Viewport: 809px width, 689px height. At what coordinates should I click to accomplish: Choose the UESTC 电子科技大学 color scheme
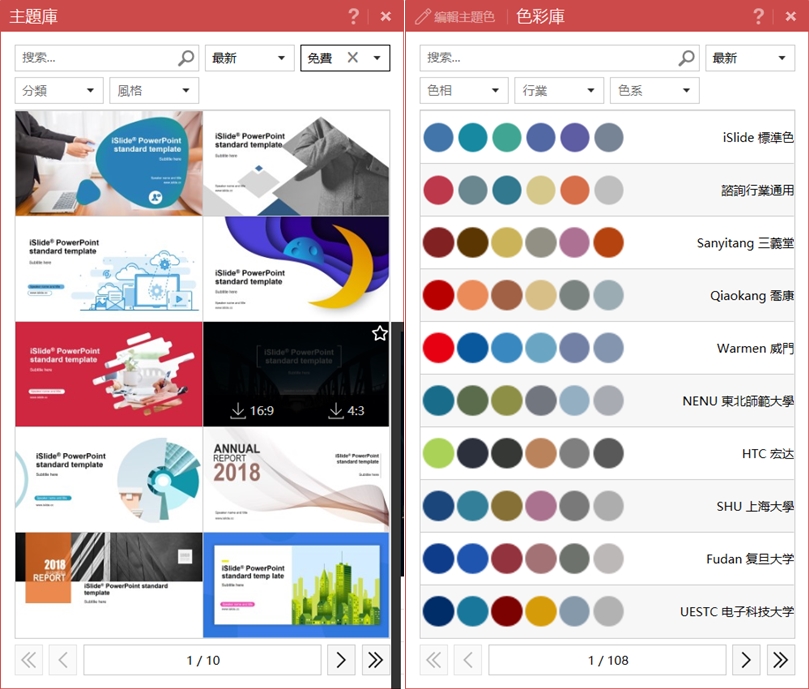pos(607,611)
